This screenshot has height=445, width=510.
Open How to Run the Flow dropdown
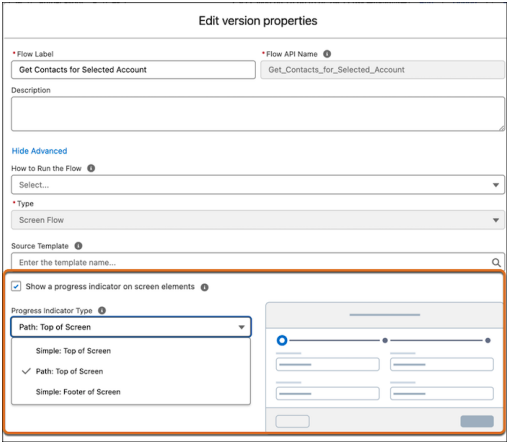pos(258,185)
